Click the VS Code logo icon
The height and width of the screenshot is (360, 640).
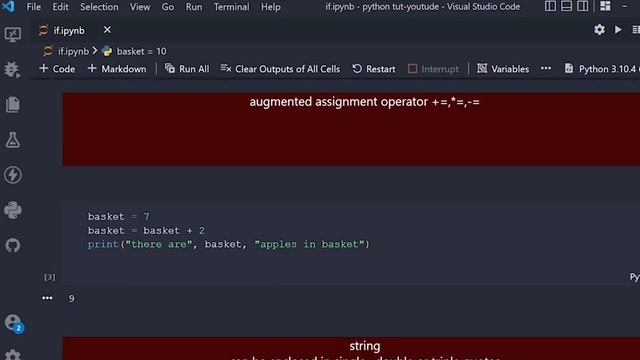8,7
